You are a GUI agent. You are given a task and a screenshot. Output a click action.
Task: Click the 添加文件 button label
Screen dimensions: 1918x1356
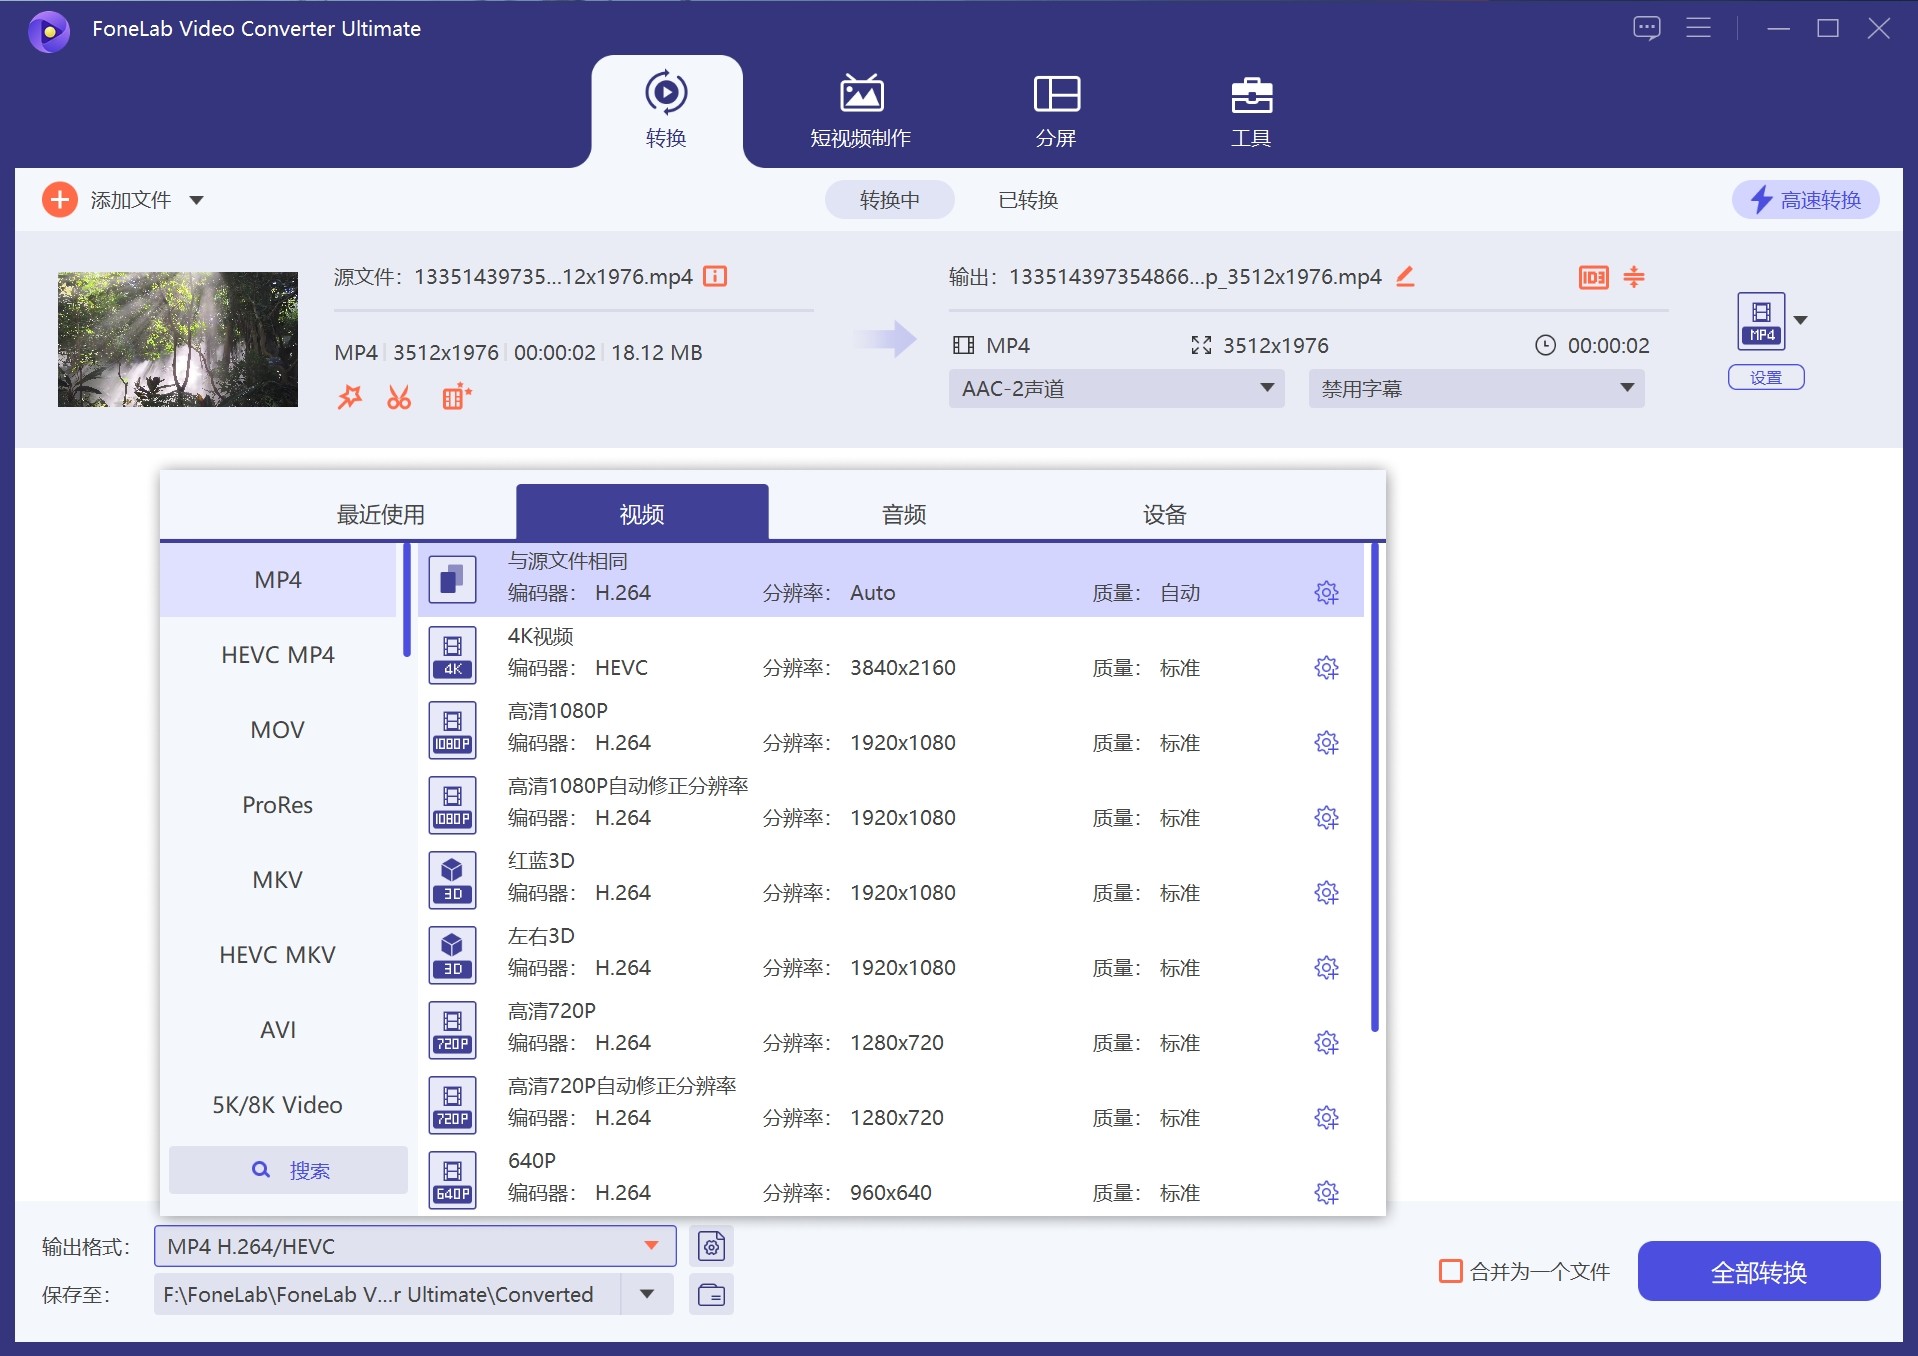click(x=131, y=200)
